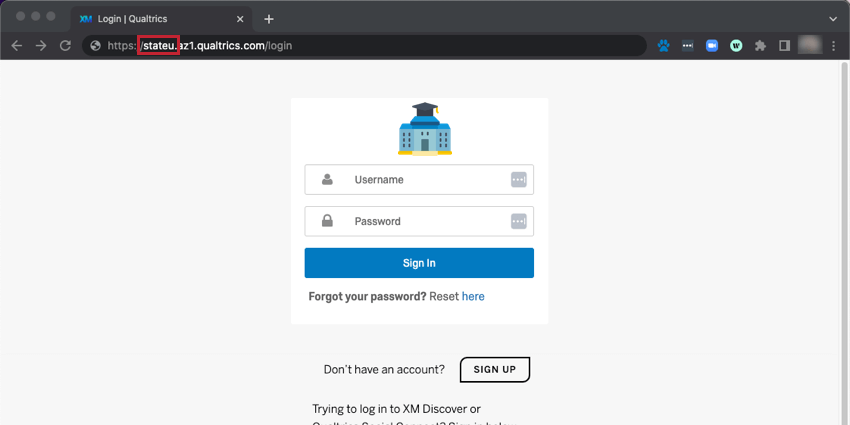Select the Login | Qualtrics tab
Image resolution: width=850 pixels, height=425 pixels.
(162, 19)
